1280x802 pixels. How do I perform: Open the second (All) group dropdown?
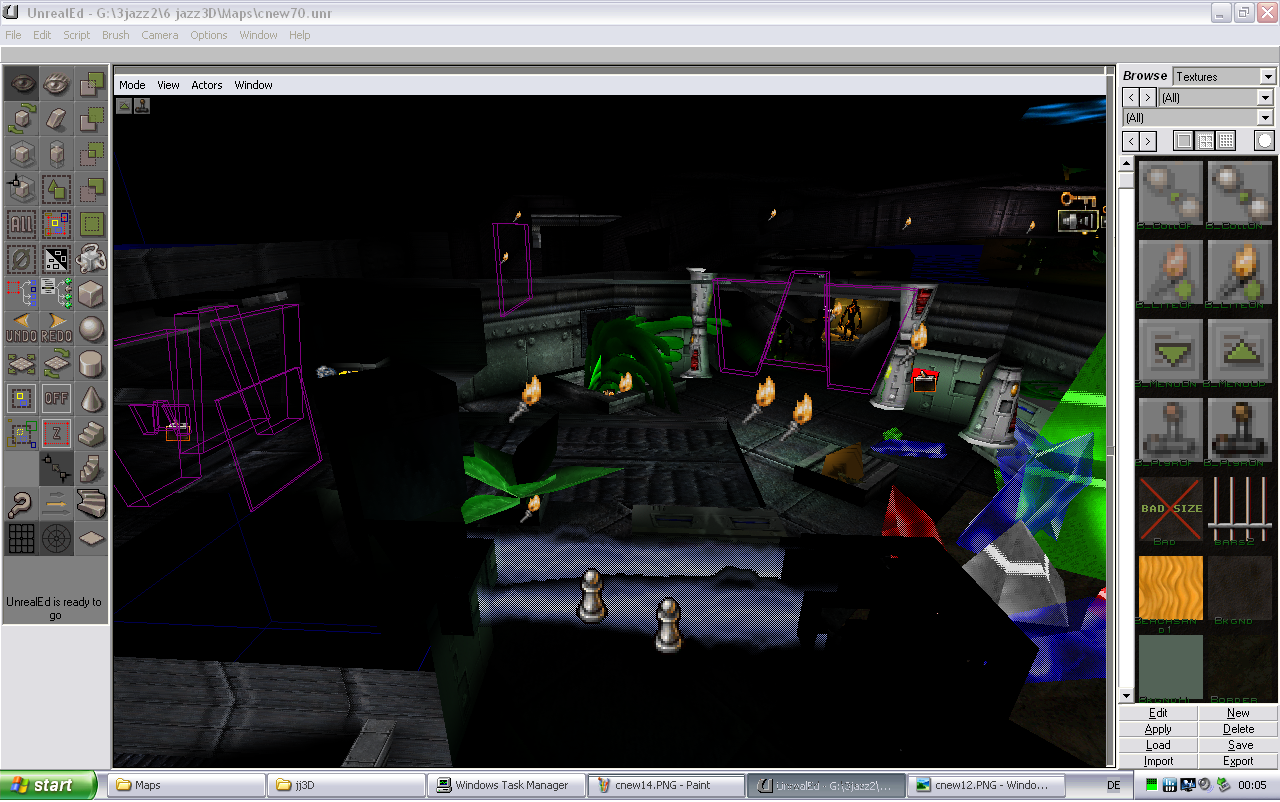click(1198, 118)
